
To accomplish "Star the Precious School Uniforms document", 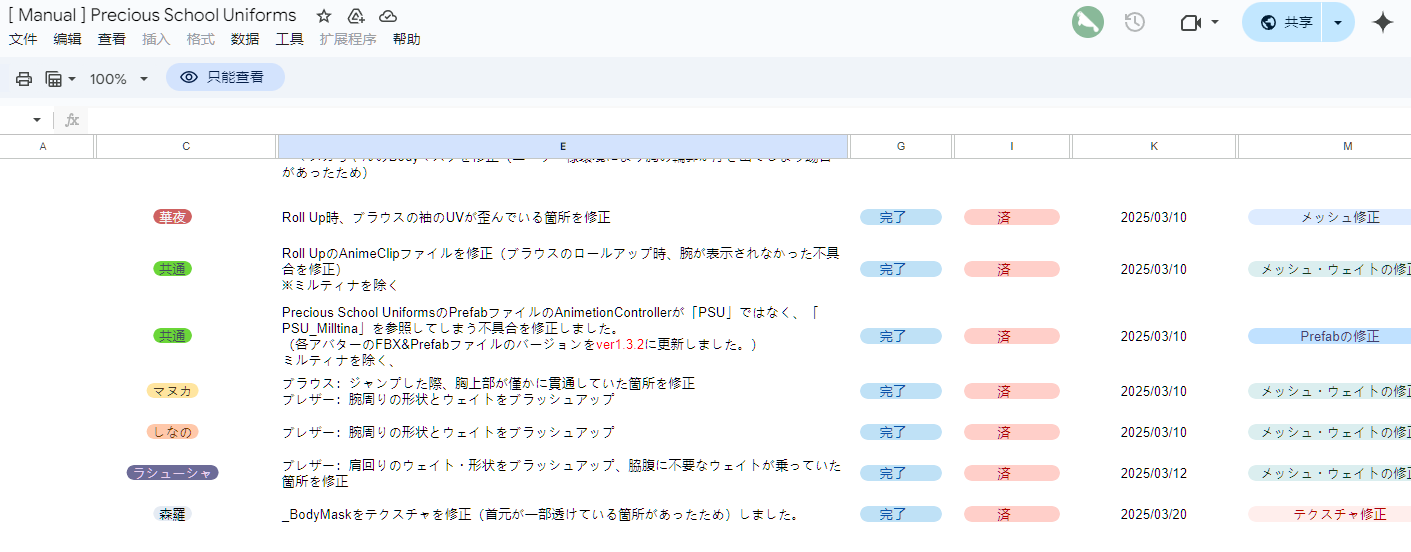I will click(x=324, y=16).
